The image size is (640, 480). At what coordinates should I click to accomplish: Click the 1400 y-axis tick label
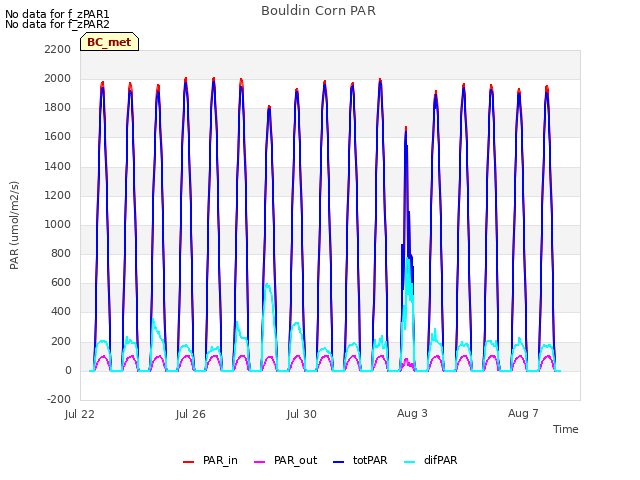pyautogui.click(x=58, y=166)
